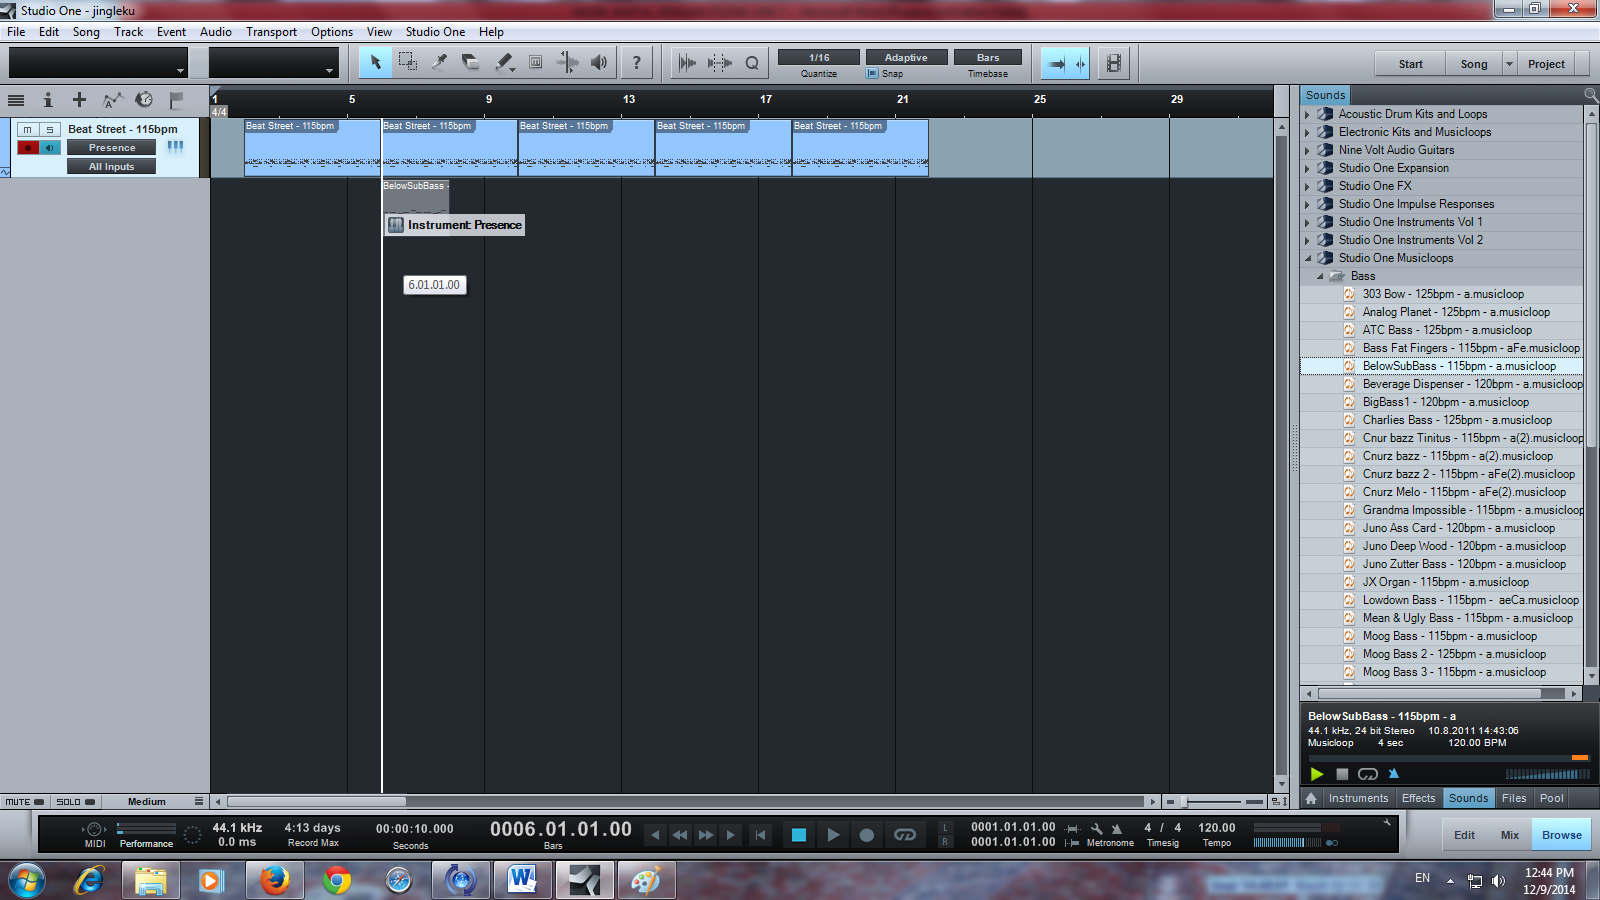Open the question mark help tool
Screen dimensions: 1600x900
click(x=636, y=63)
